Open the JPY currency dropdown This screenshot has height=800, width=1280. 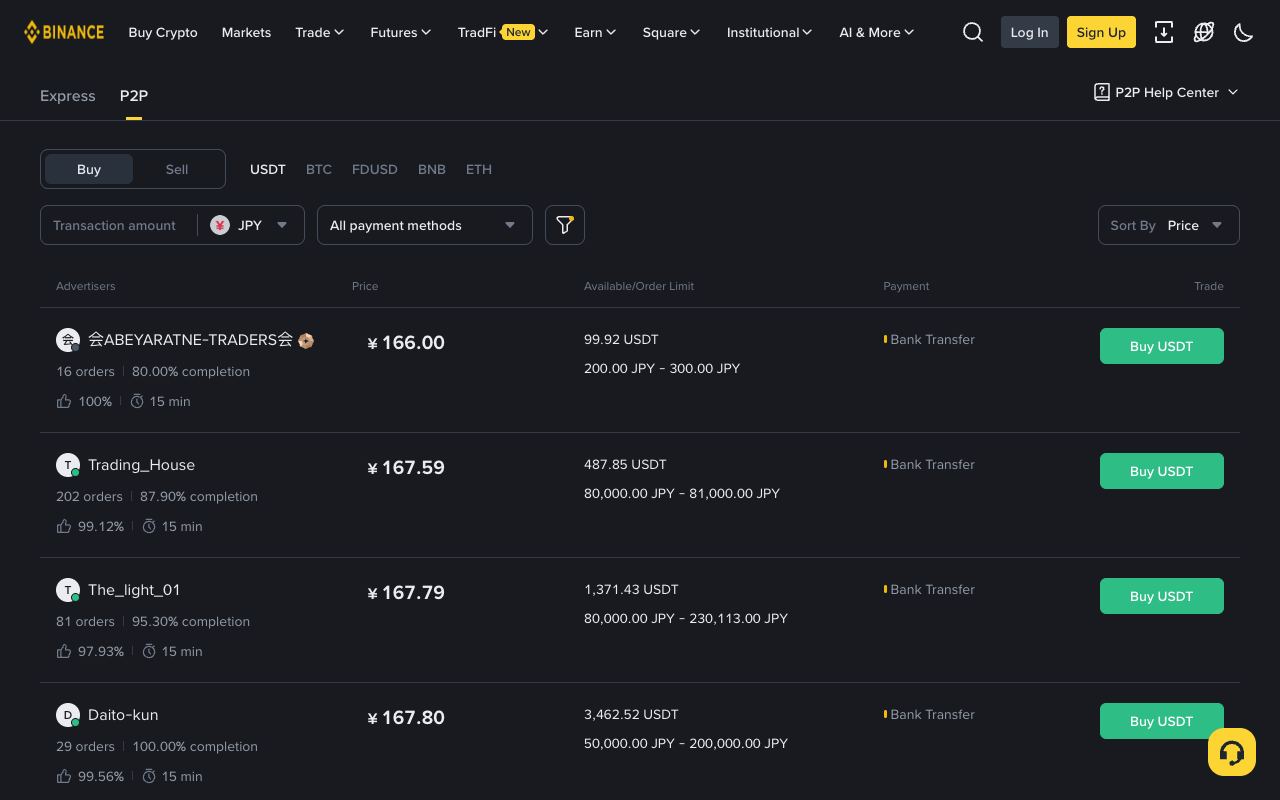pos(250,225)
